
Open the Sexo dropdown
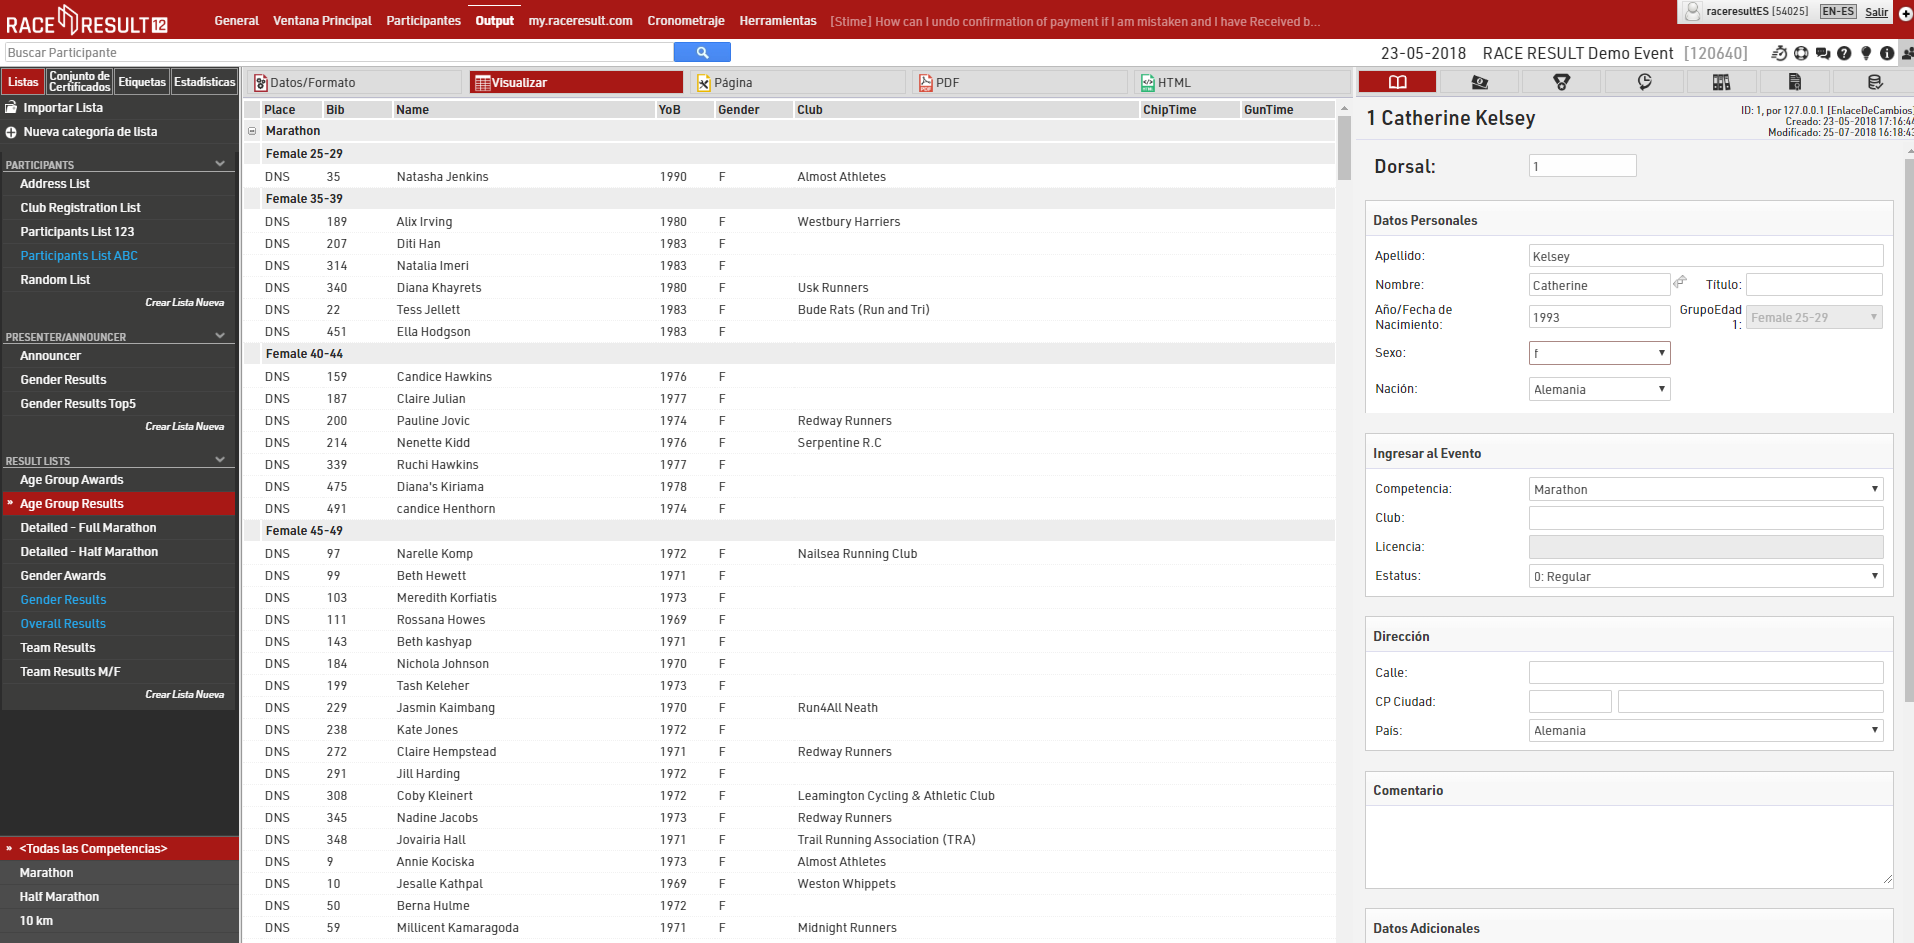tap(1599, 353)
